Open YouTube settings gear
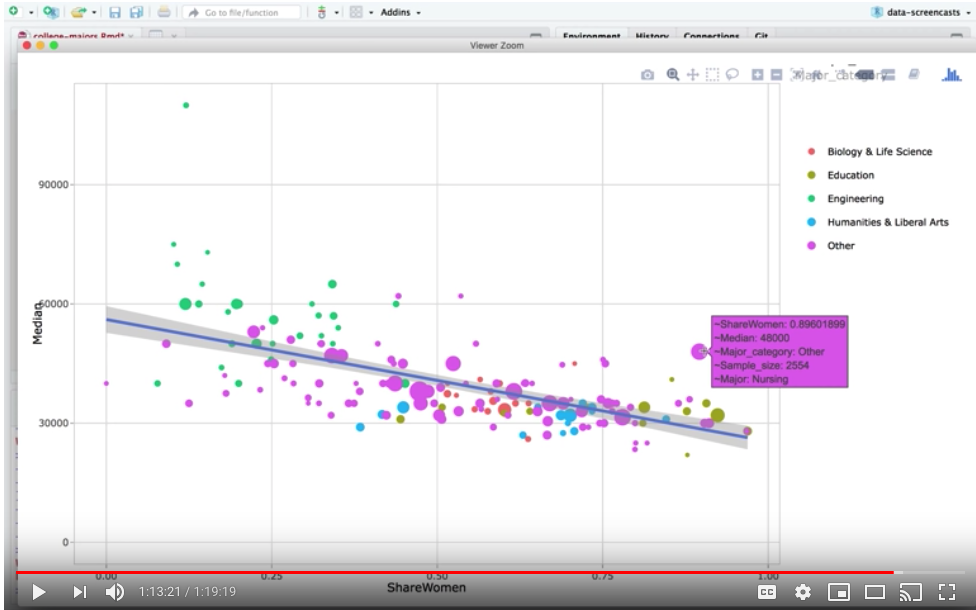The image size is (976, 610). [802, 592]
